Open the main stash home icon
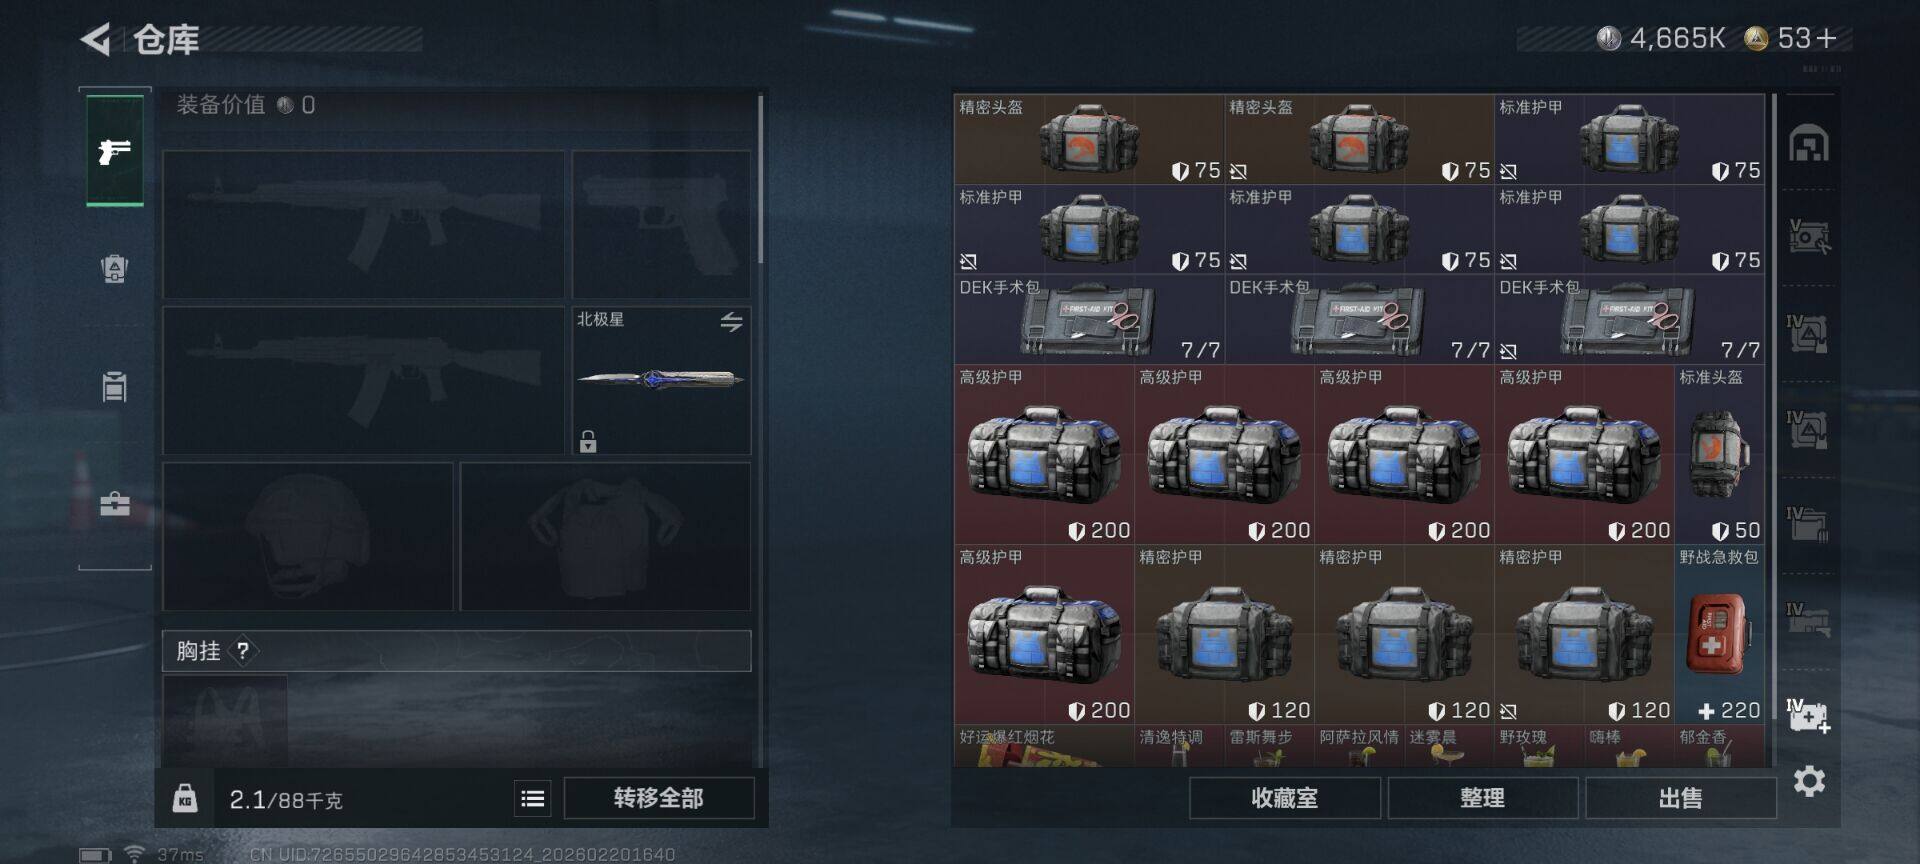 pyautogui.click(x=1808, y=143)
